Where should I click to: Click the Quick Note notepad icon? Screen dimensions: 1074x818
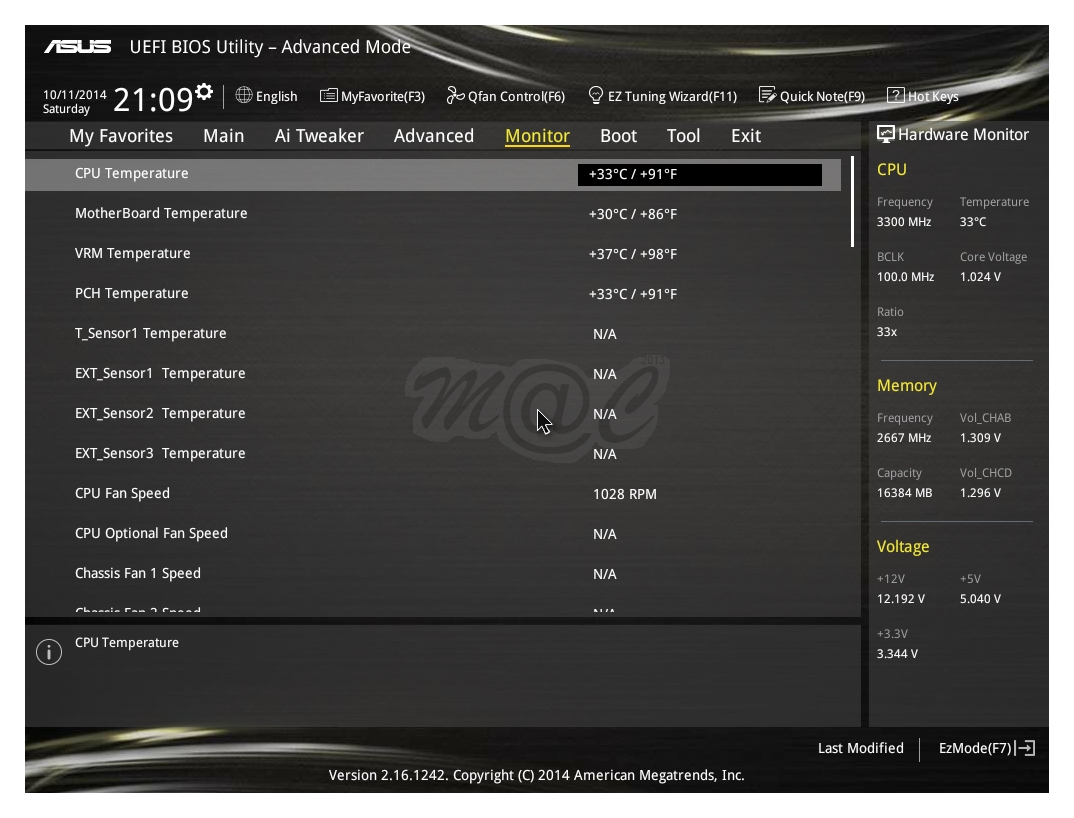[x=767, y=95]
